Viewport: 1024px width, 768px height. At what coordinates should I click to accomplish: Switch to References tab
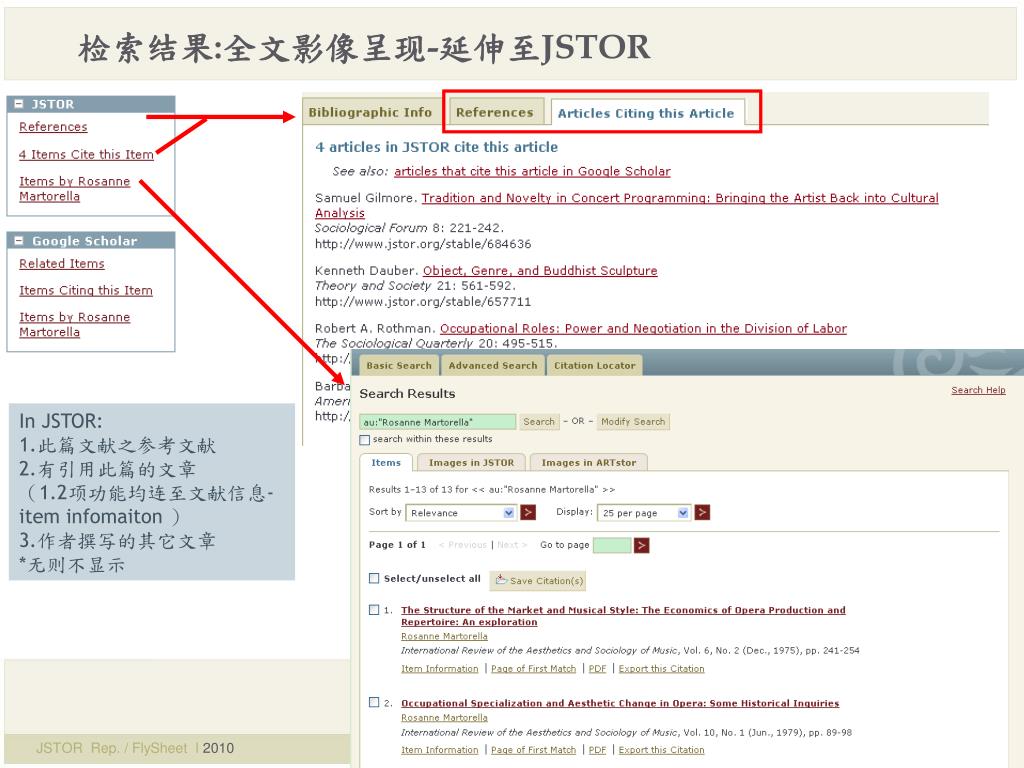[x=494, y=112]
